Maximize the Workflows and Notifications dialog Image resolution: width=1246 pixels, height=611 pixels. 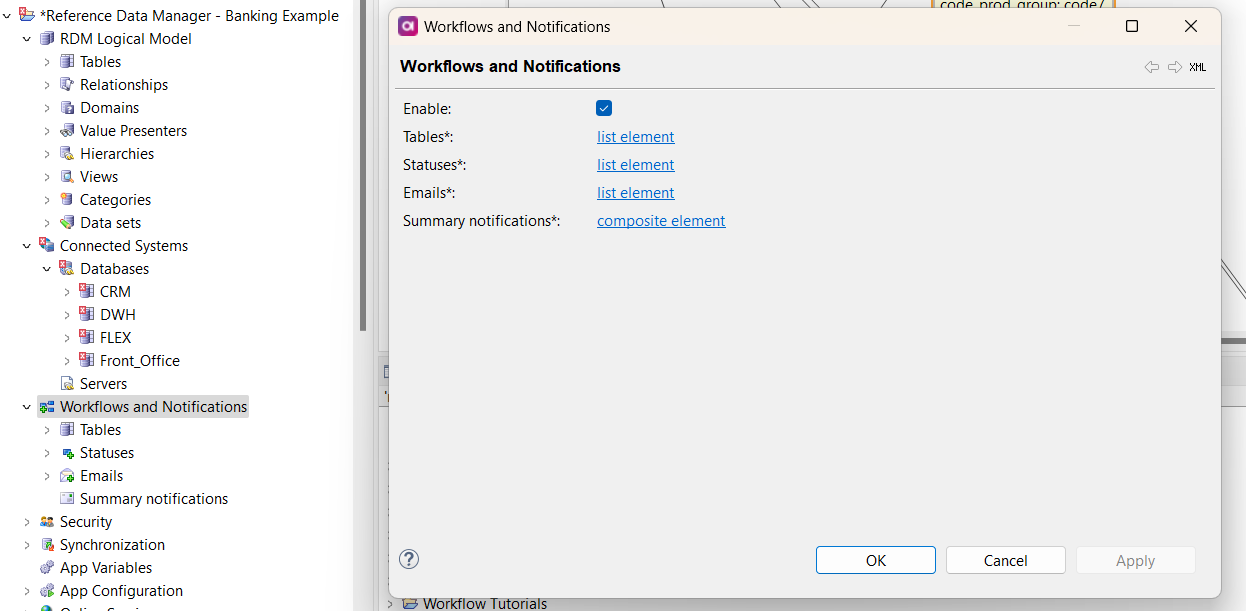pyautogui.click(x=1132, y=26)
